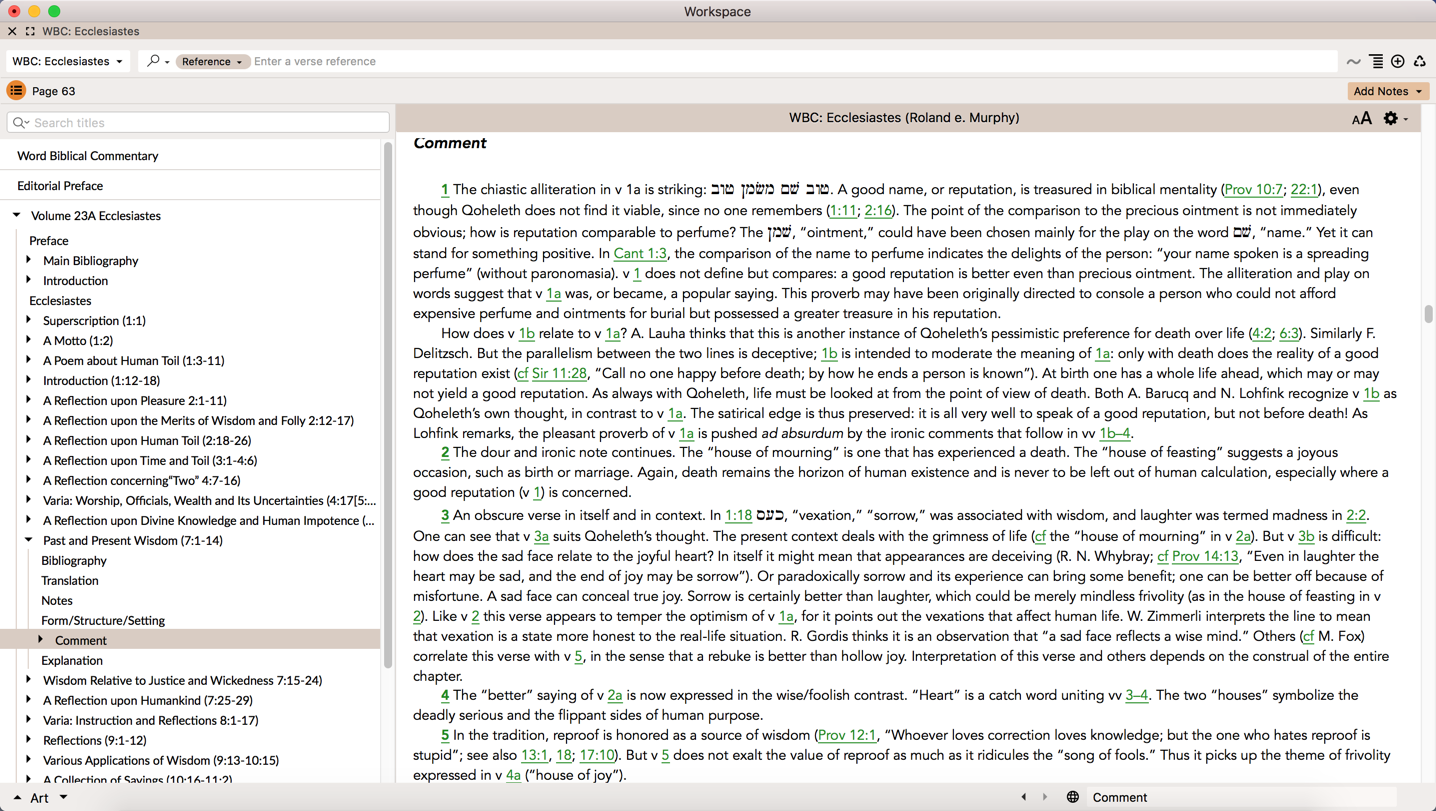The height and width of the screenshot is (811, 1436).
Task: Expand the Main Bibliography node
Action: (29, 260)
